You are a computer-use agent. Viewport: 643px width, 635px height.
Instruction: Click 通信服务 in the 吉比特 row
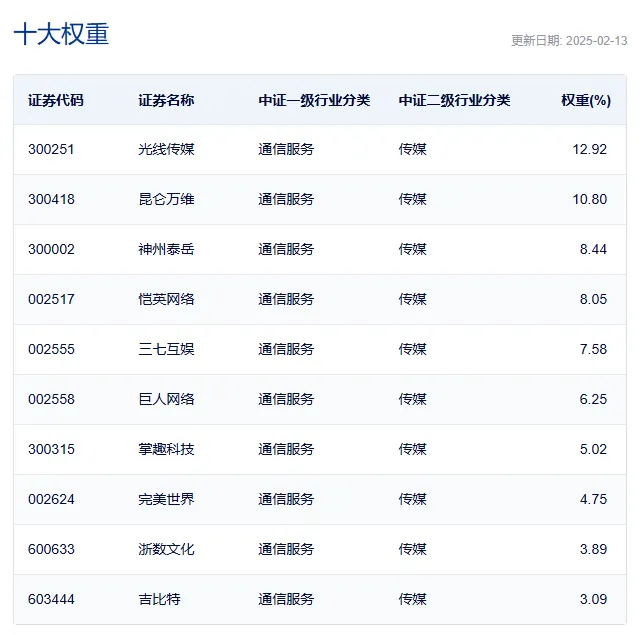pyautogui.click(x=286, y=600)
